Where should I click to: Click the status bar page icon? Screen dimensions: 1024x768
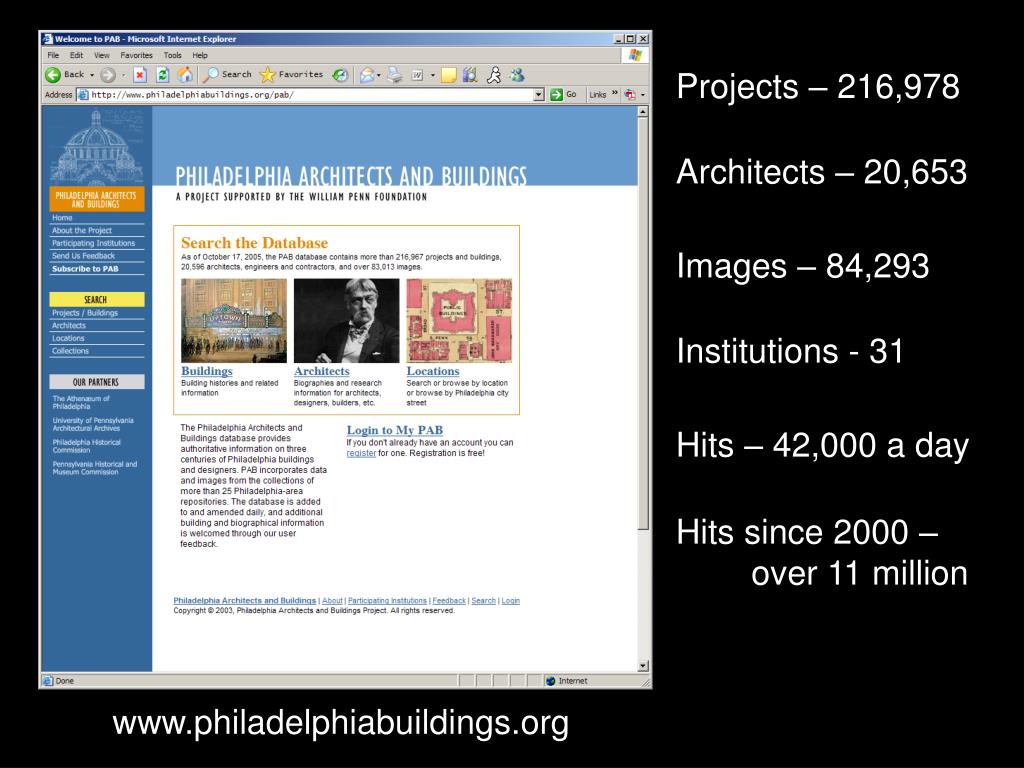click(x=48, y=680)
